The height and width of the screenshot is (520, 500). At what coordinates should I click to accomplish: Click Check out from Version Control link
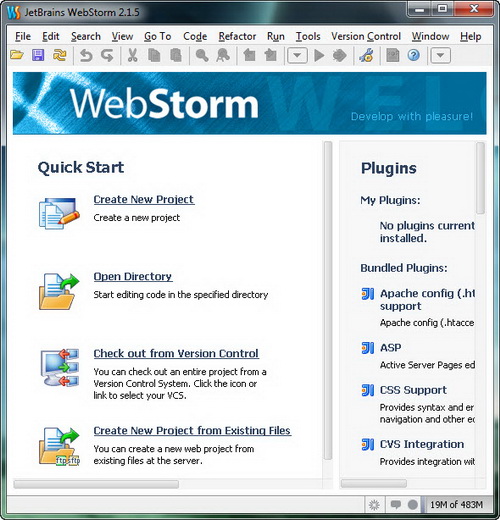point(176,353)
